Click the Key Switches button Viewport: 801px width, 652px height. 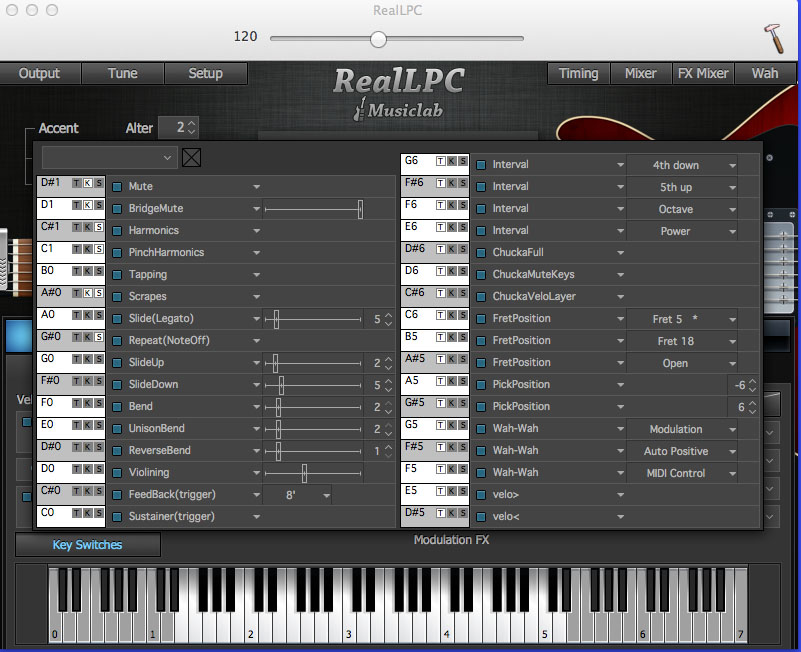(88, 545)
